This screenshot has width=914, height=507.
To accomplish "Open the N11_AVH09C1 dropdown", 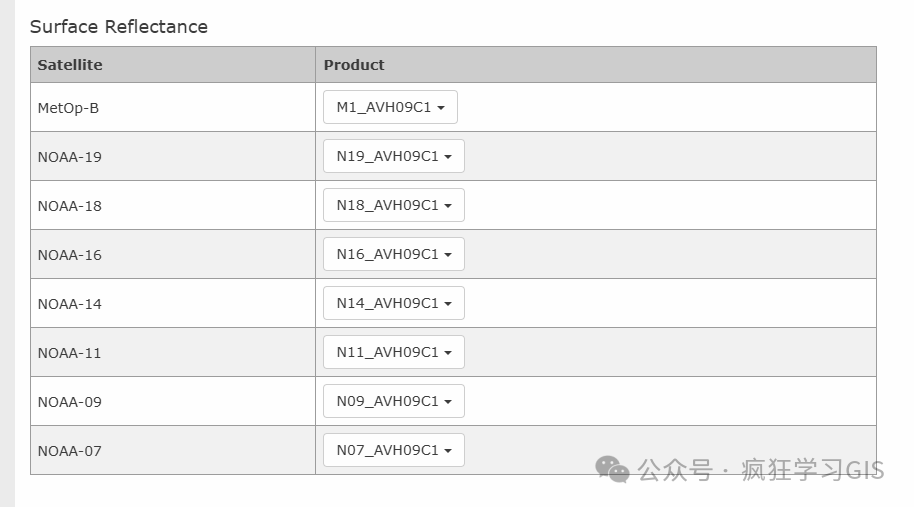I will pos(393,352).
